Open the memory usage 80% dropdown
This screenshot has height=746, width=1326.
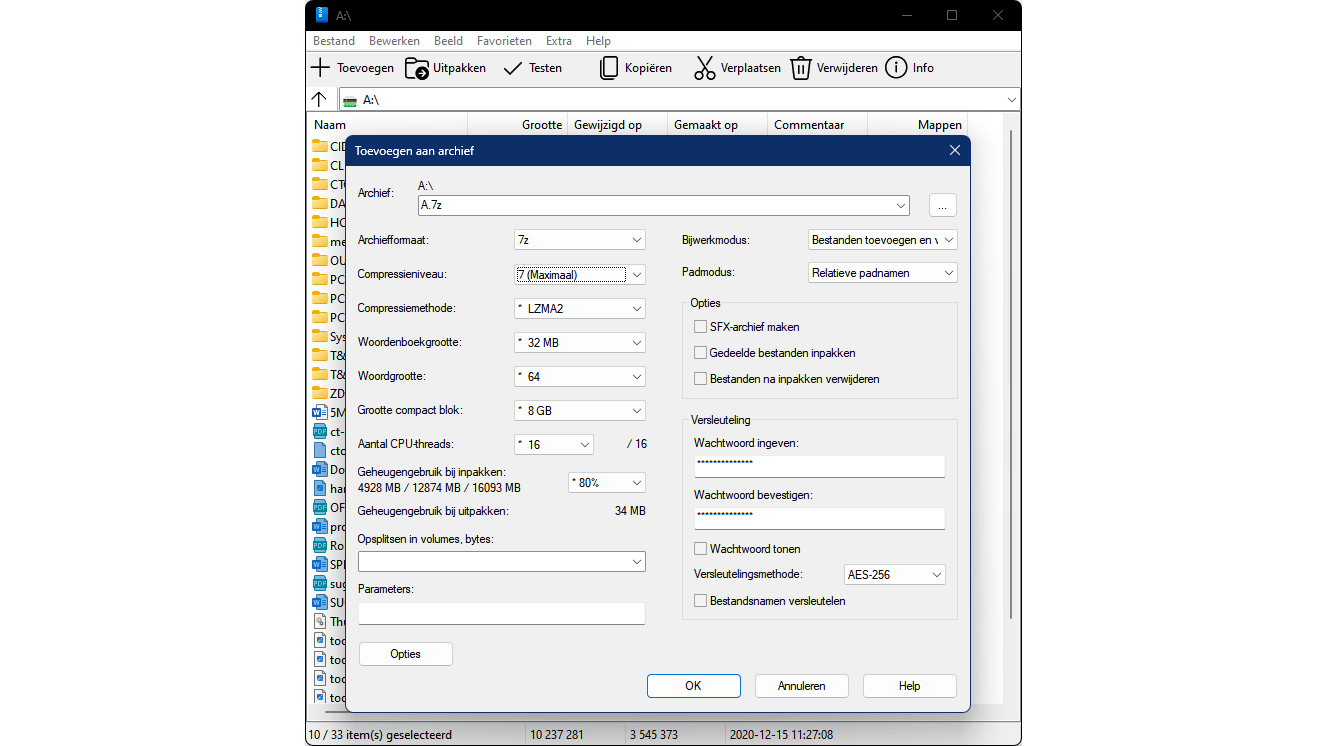(607, 482)
